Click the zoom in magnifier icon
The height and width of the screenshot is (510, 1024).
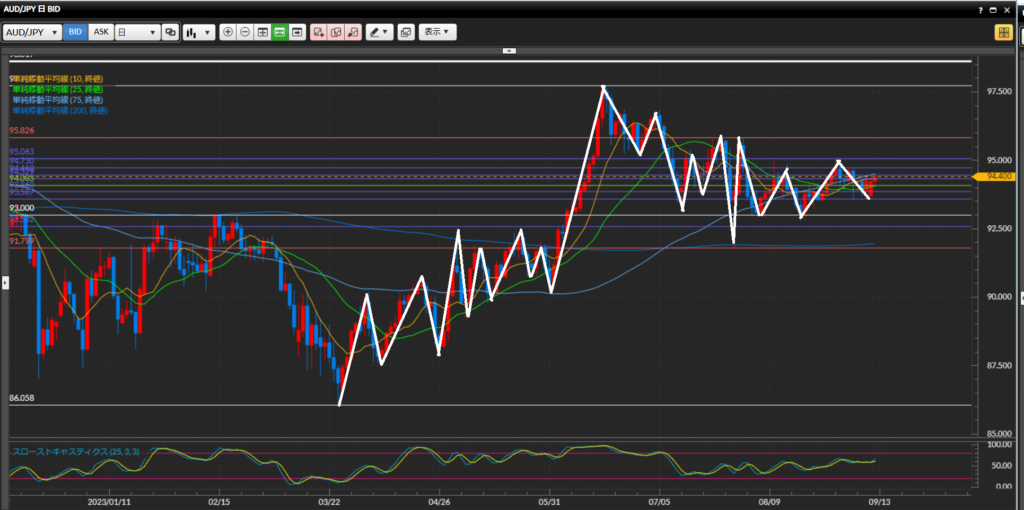click(228, 32)
